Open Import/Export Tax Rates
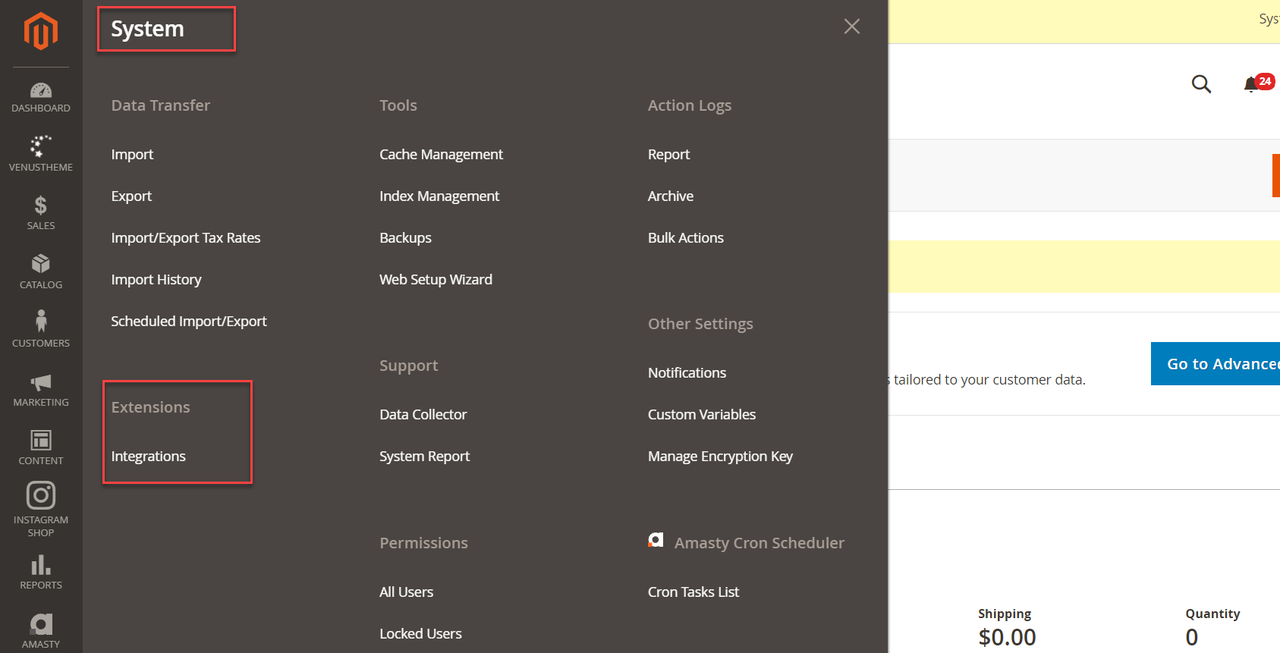Viewport: 1280px width, 653px height. (186, 238)
